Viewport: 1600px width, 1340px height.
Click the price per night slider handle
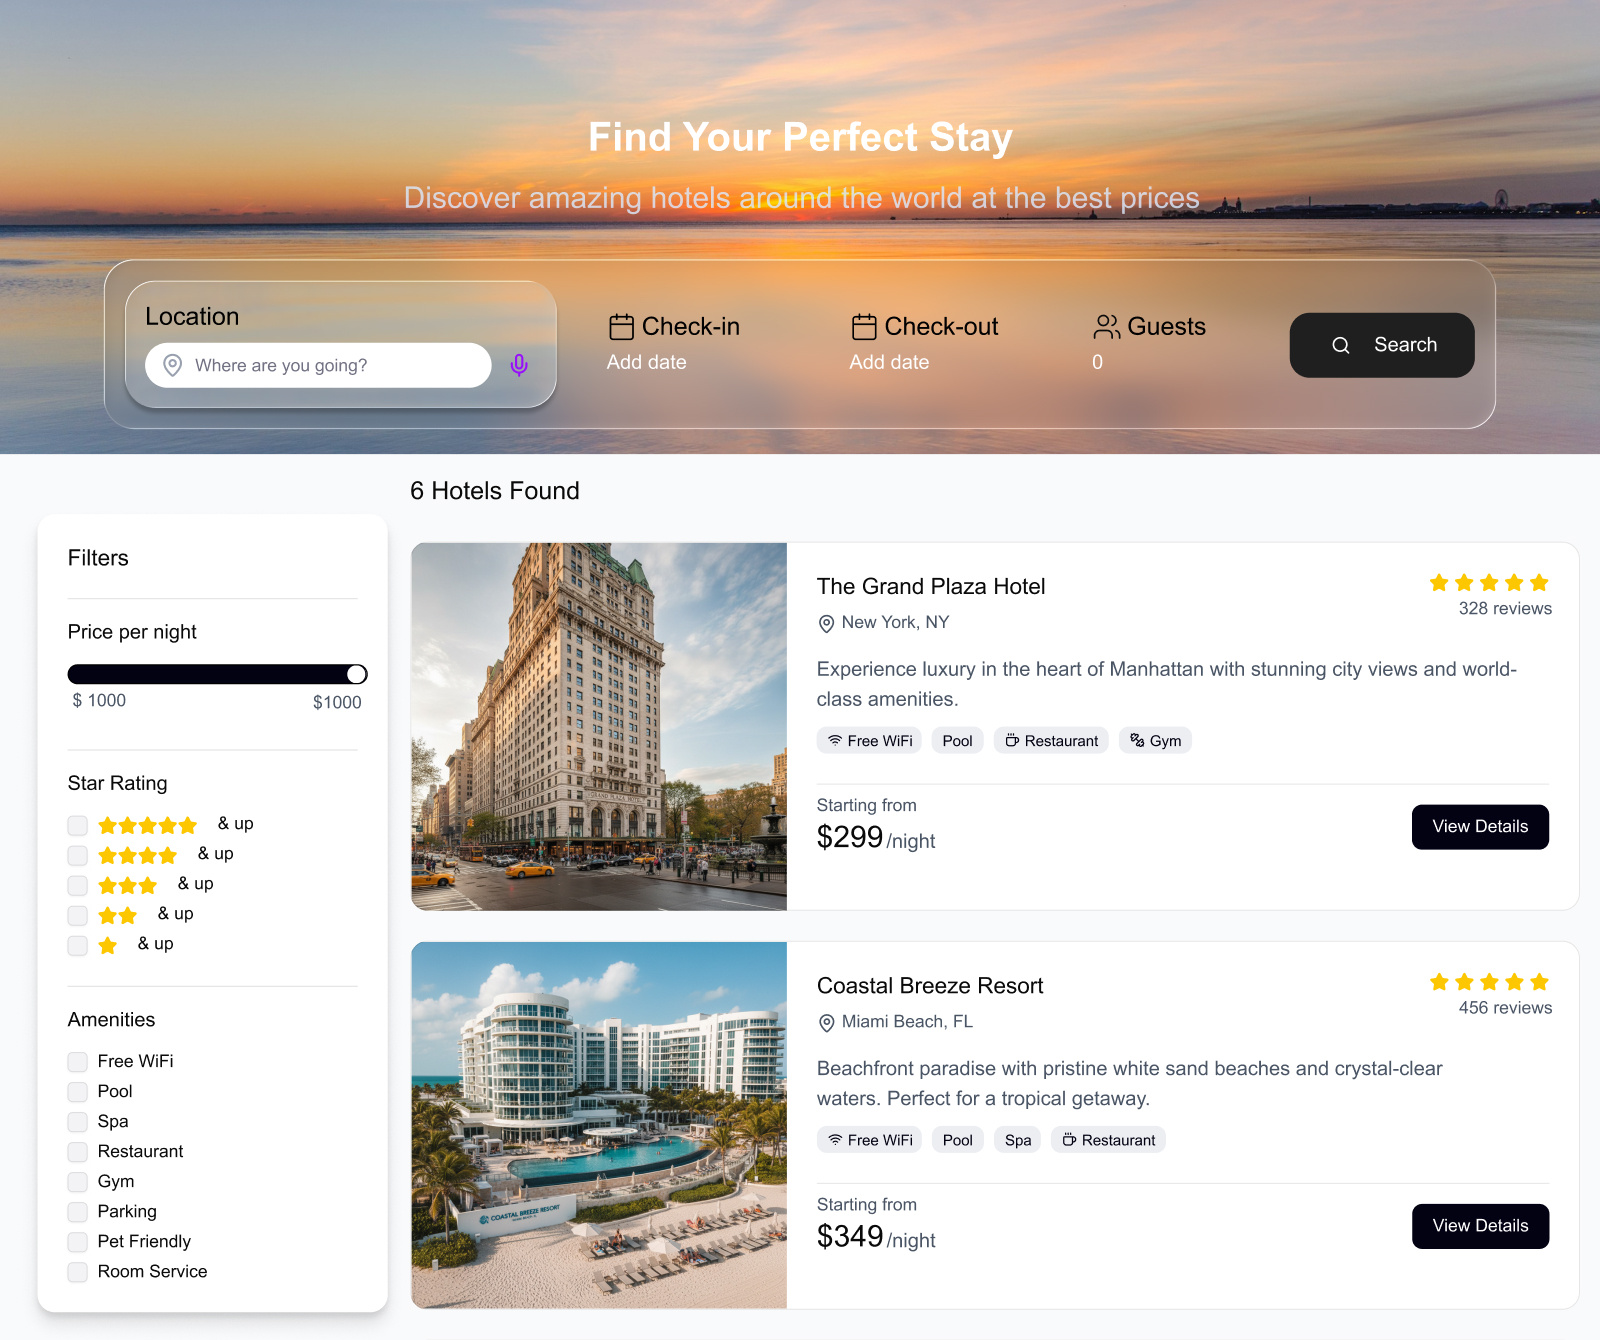[x=356, y=674]
